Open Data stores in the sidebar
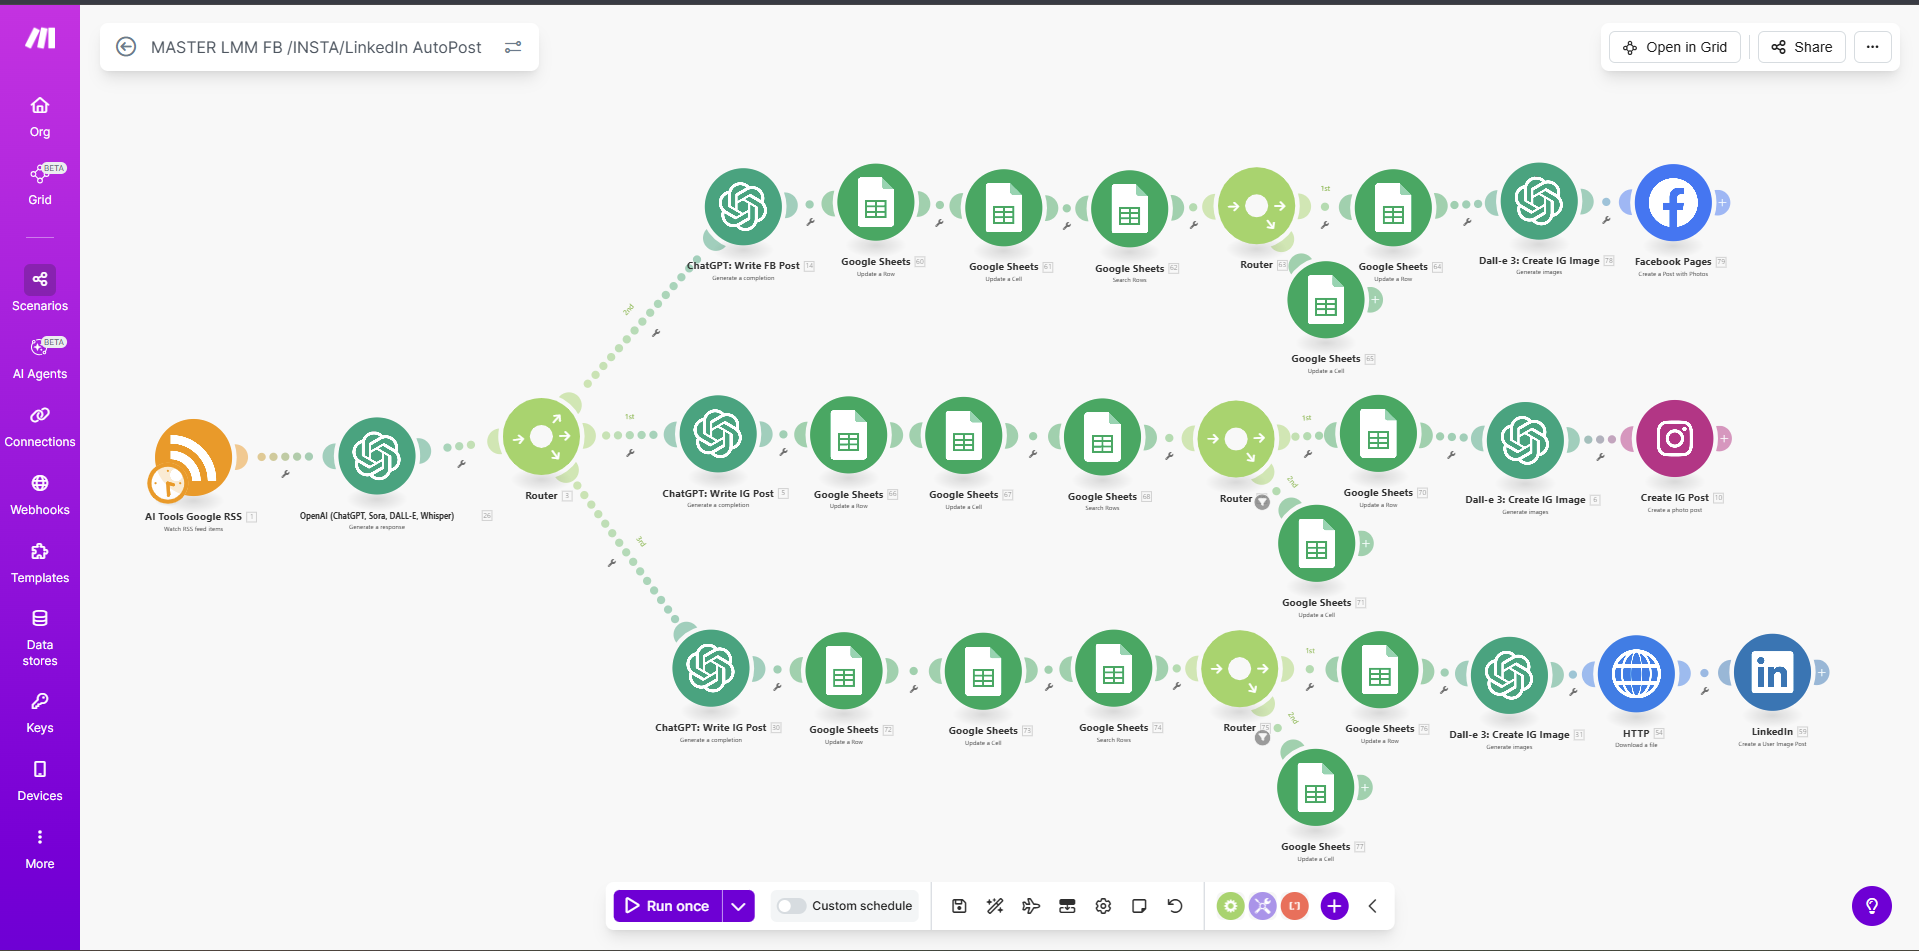This screenshot has width=1919, height=951. tap(40, 637)
